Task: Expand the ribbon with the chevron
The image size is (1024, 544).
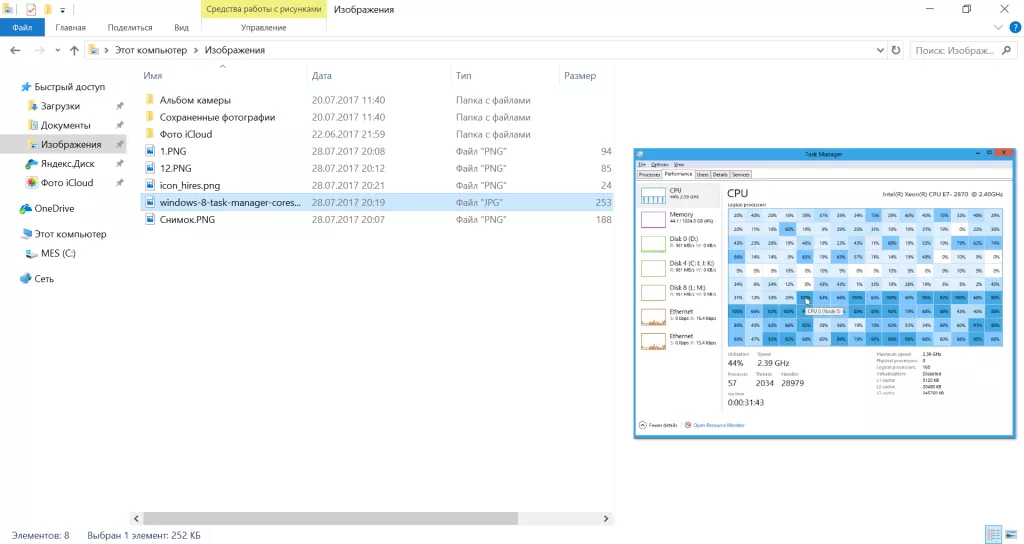Action: 996,28
